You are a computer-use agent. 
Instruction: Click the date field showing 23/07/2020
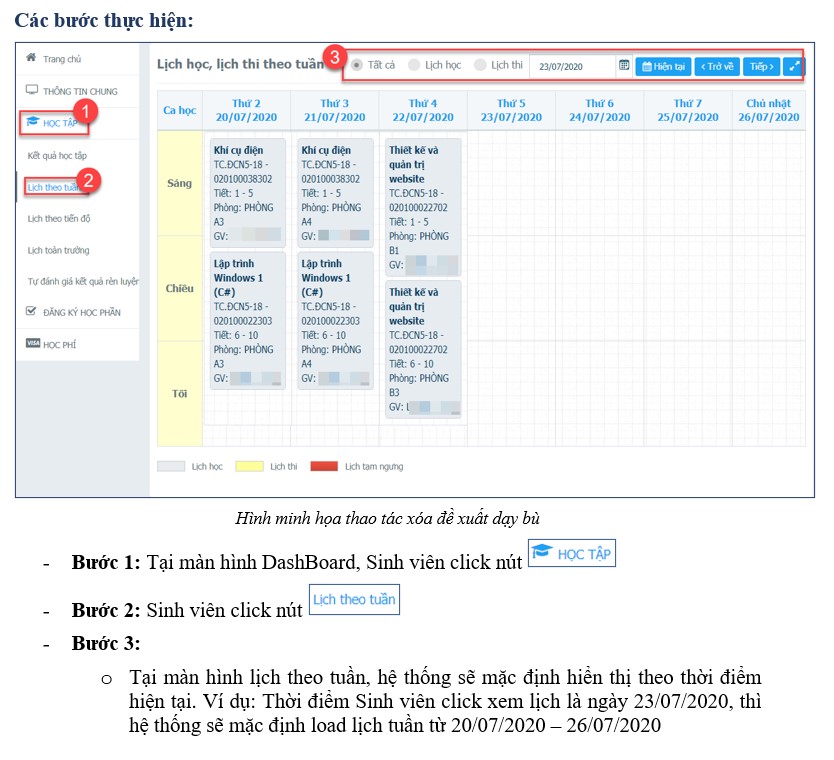[x=573, y=66]
